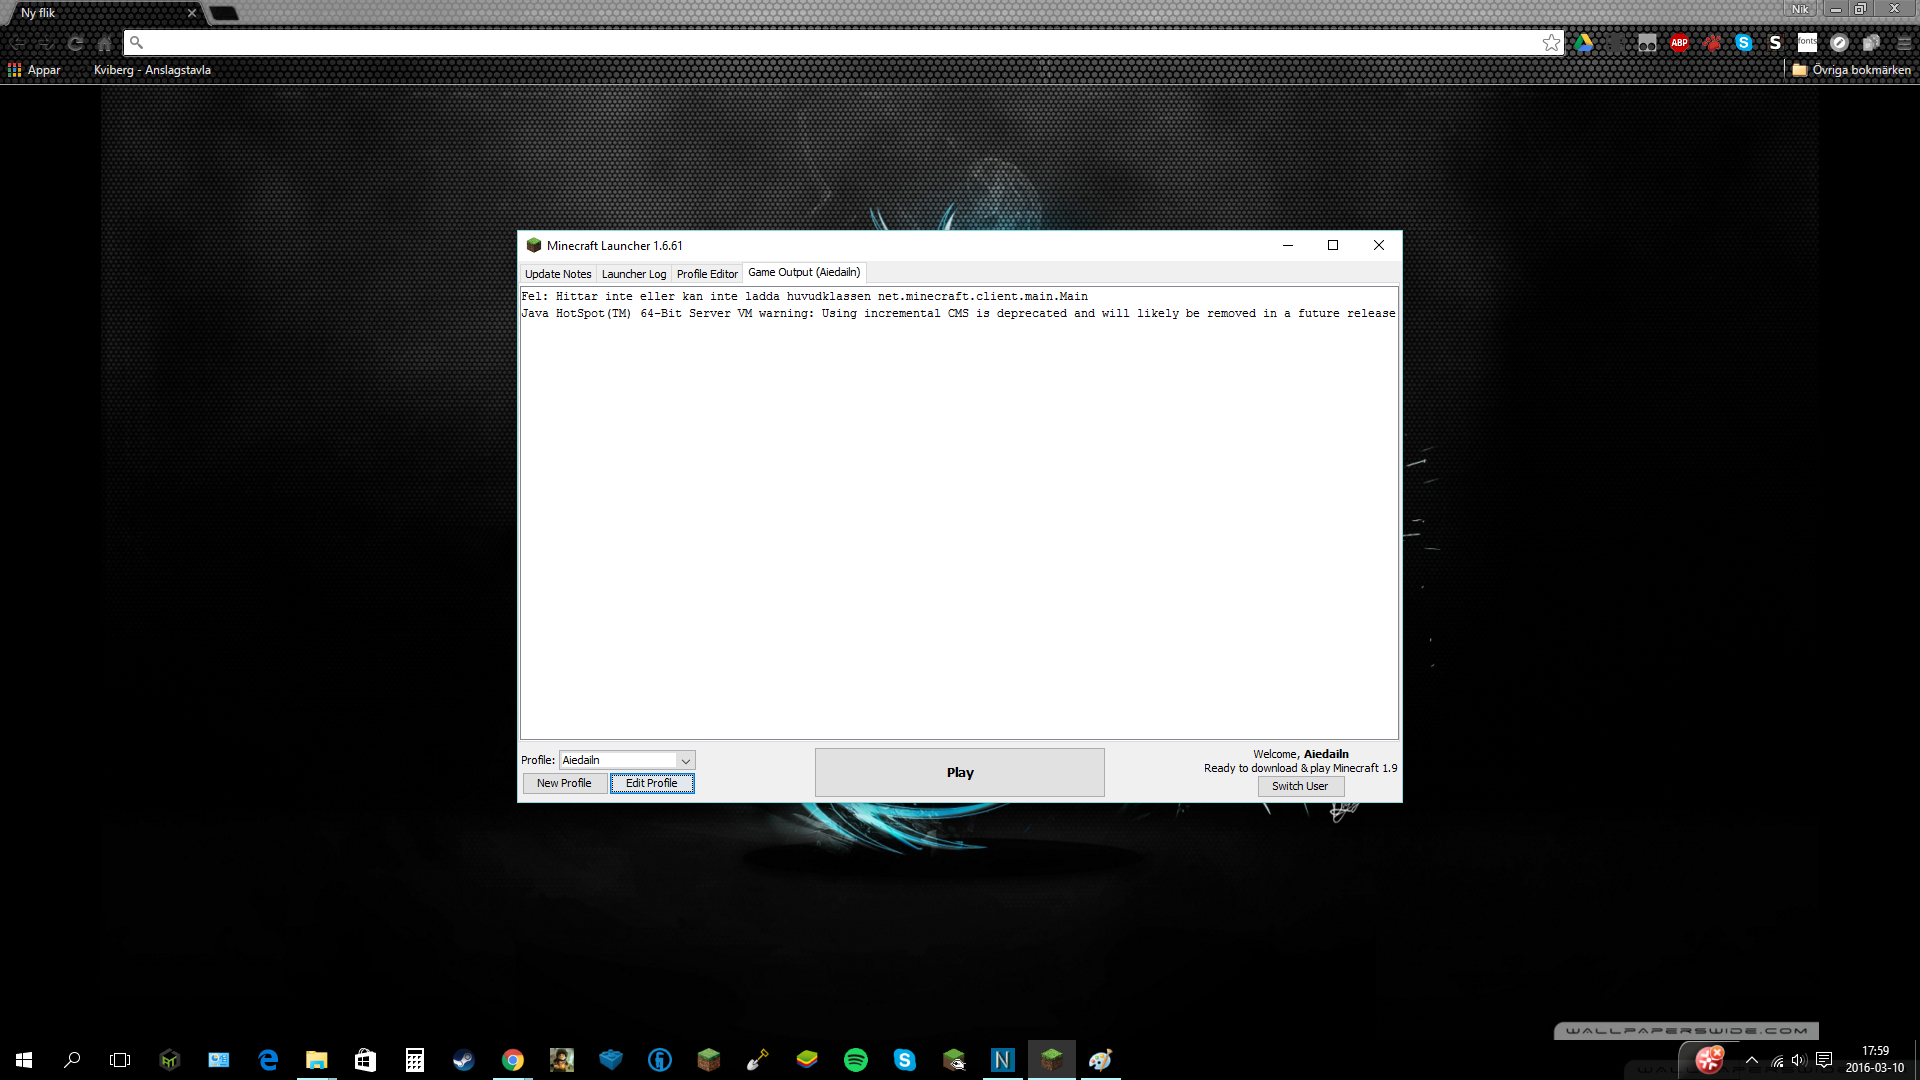
Task: Click the New Profile button
Action: click(564, 784)
